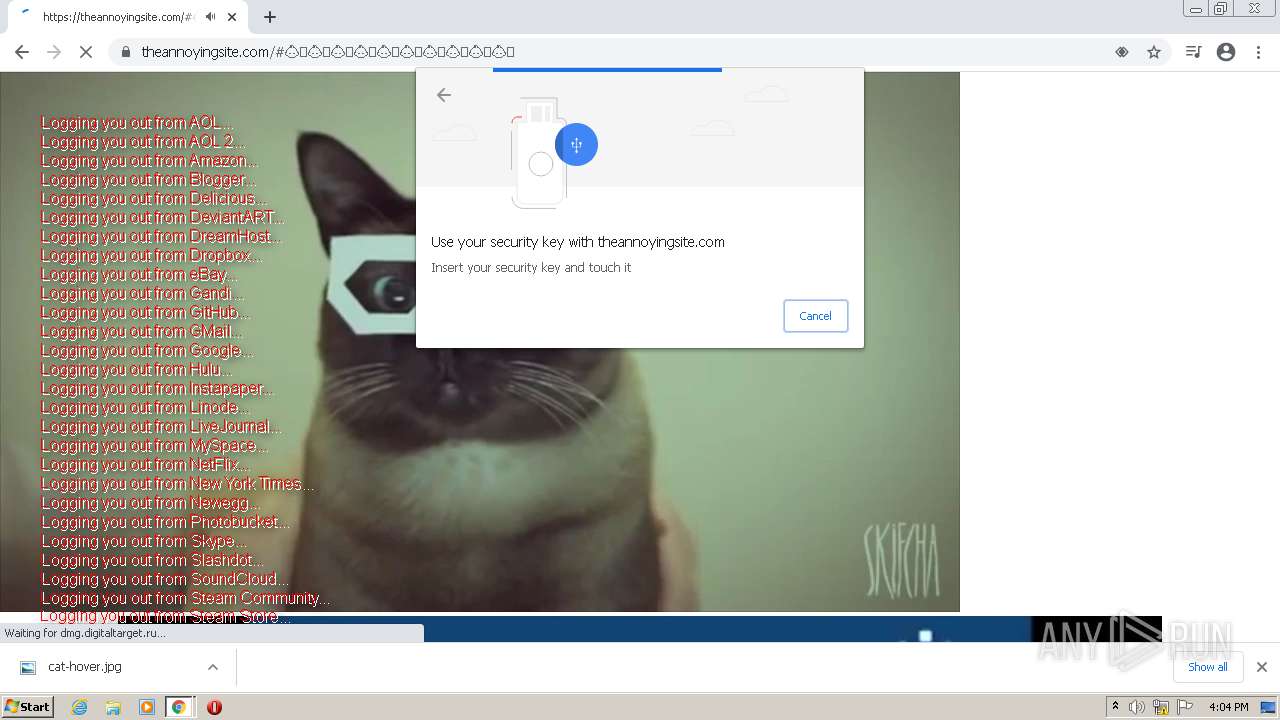Viewport: 1280px width, 720px height.
Task: Click 'Logging you out from NetFlix...' text
Action: pos(145,465)
